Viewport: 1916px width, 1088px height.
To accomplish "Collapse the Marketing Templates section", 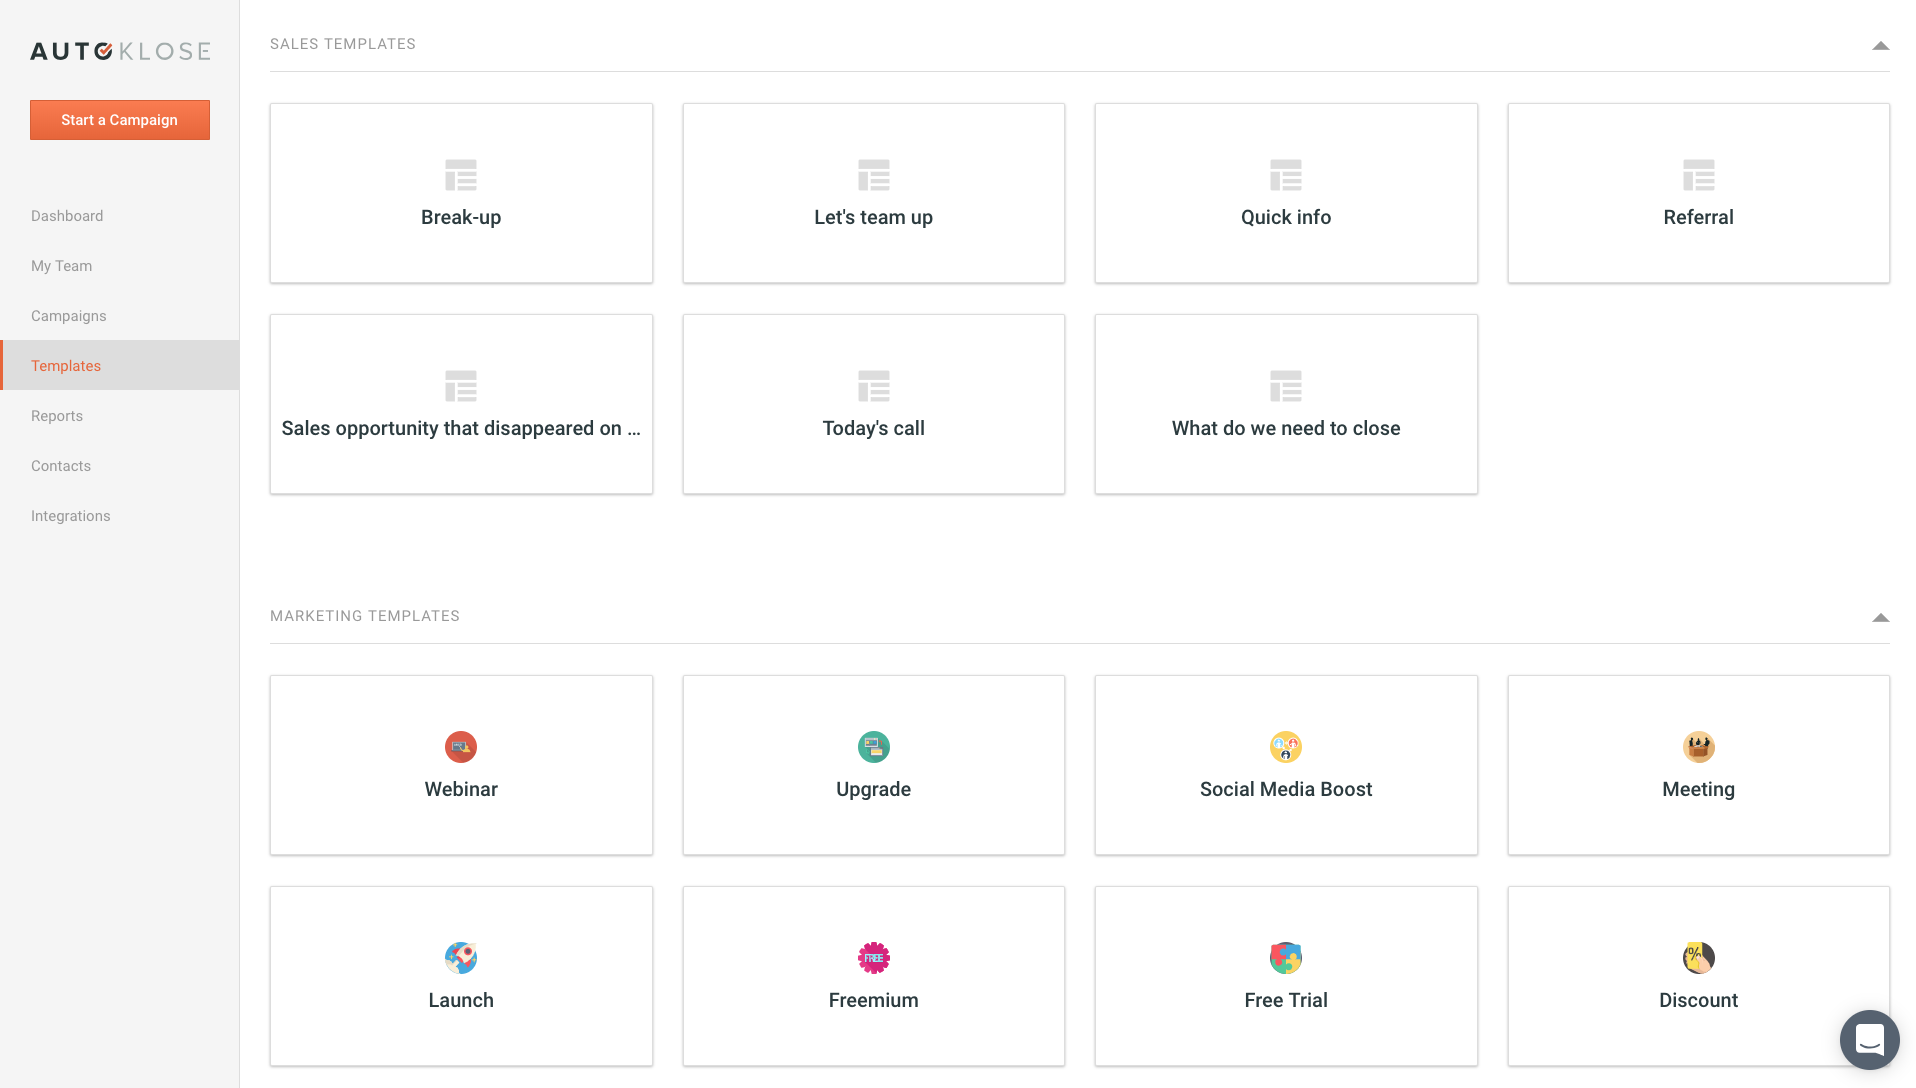I will tap(1880, 618).
